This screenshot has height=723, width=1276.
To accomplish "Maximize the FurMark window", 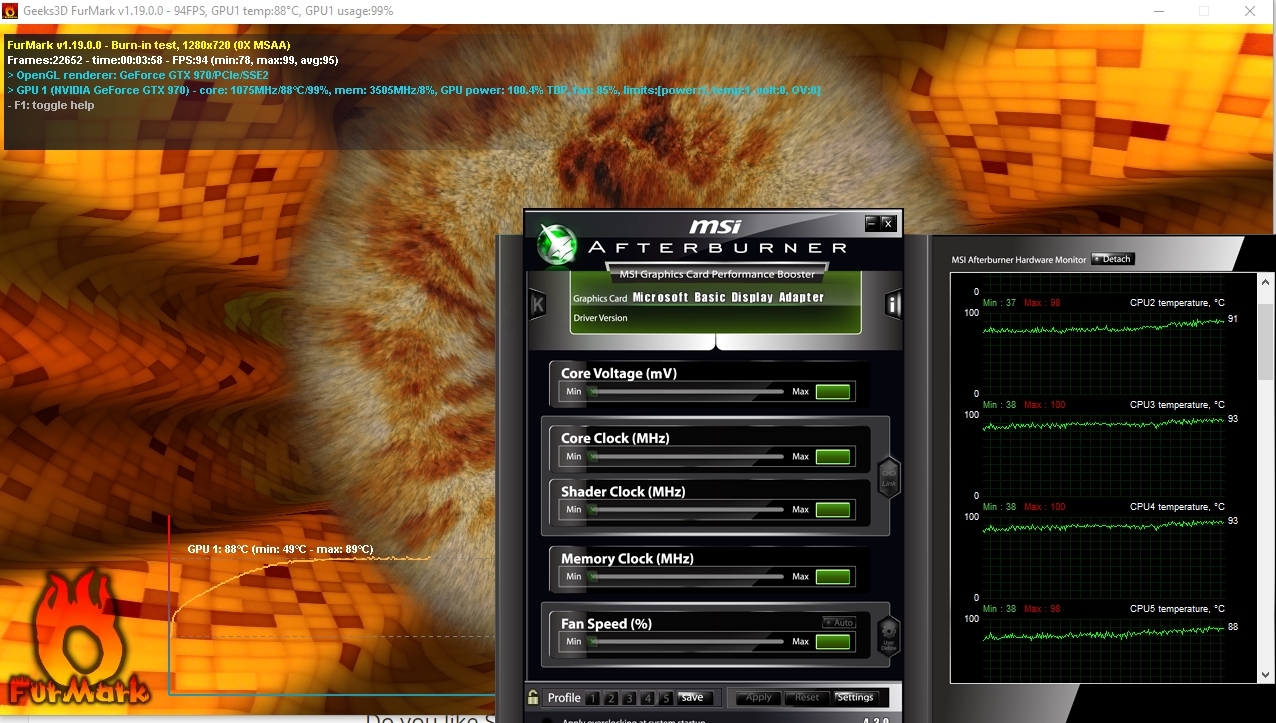I will 1204,11.
